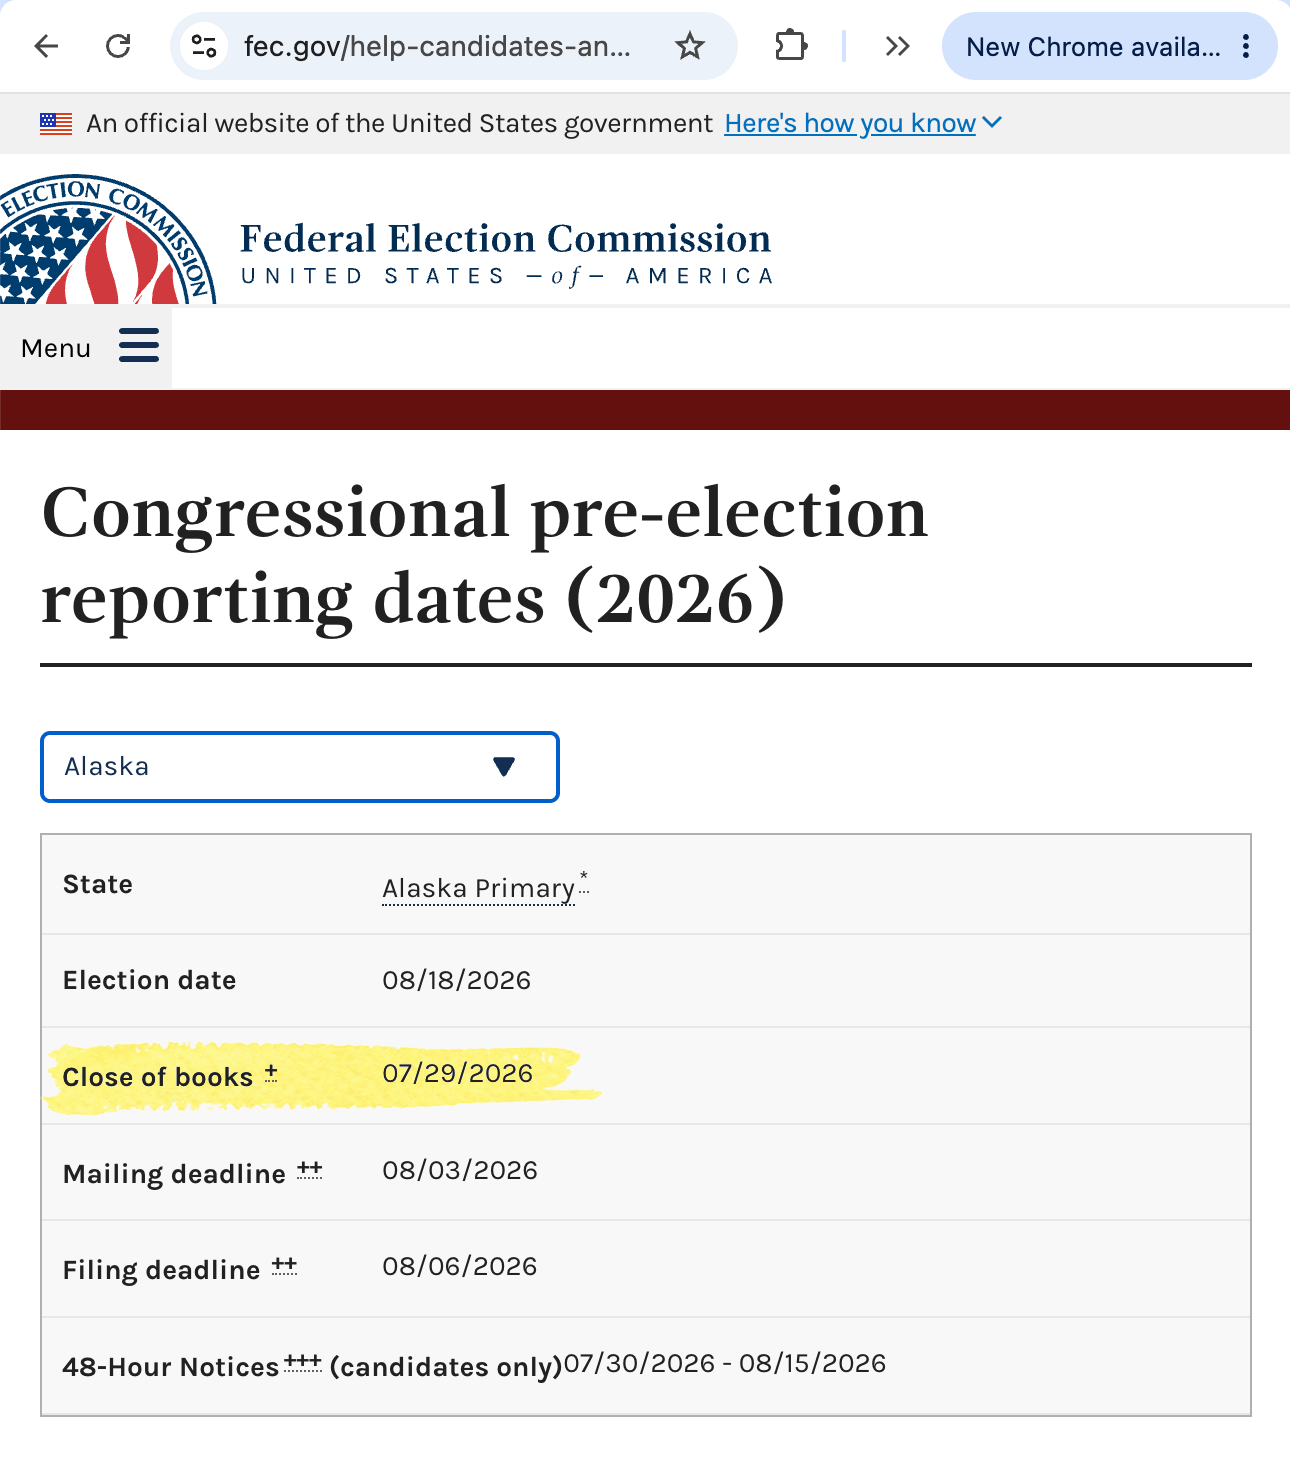Click Federal Election Commission title text

pos(506,239)
